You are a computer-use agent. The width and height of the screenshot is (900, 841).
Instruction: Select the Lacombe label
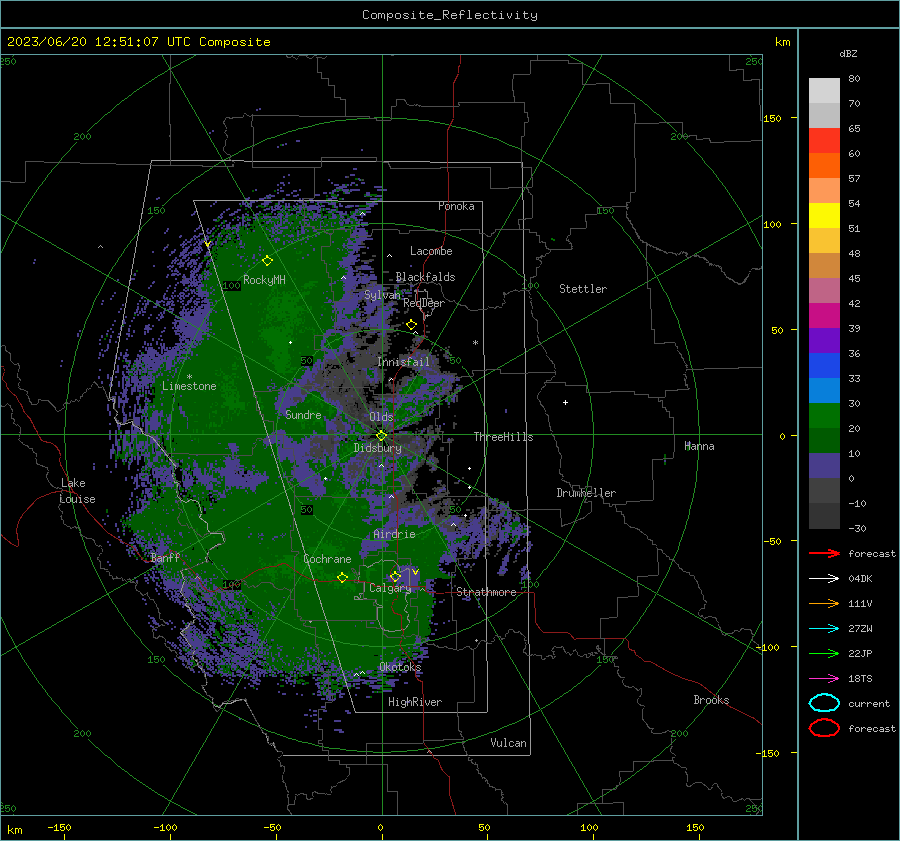(431, 251)
